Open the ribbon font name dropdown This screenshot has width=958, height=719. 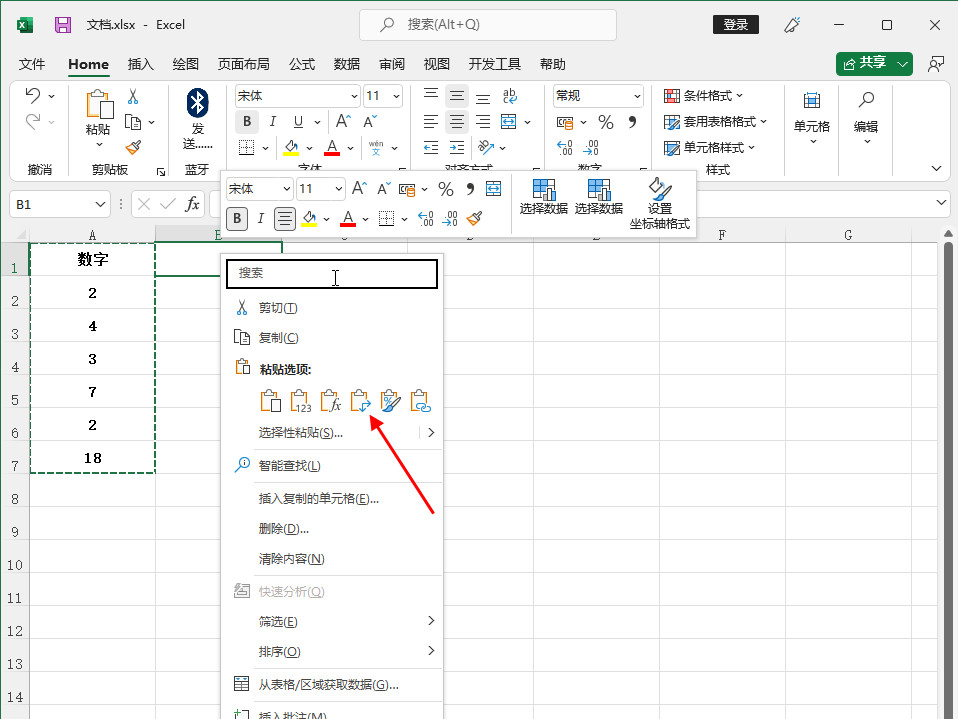[x=354, y=96]
